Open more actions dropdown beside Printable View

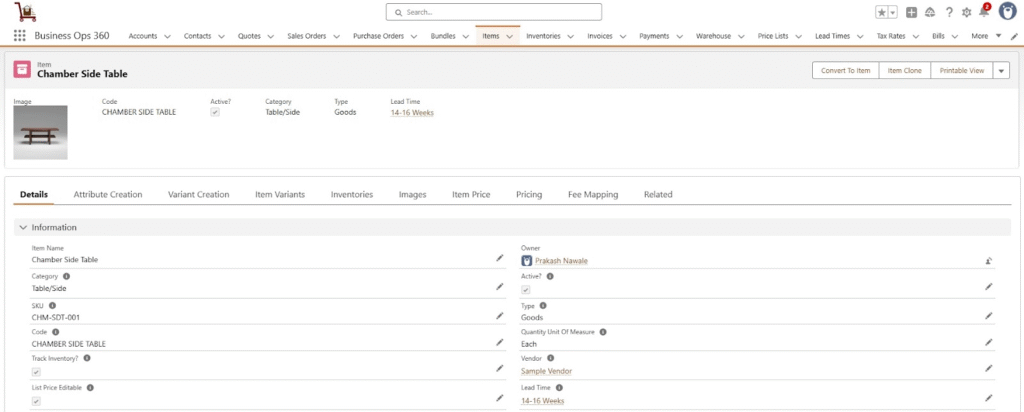click(1002, 70)
